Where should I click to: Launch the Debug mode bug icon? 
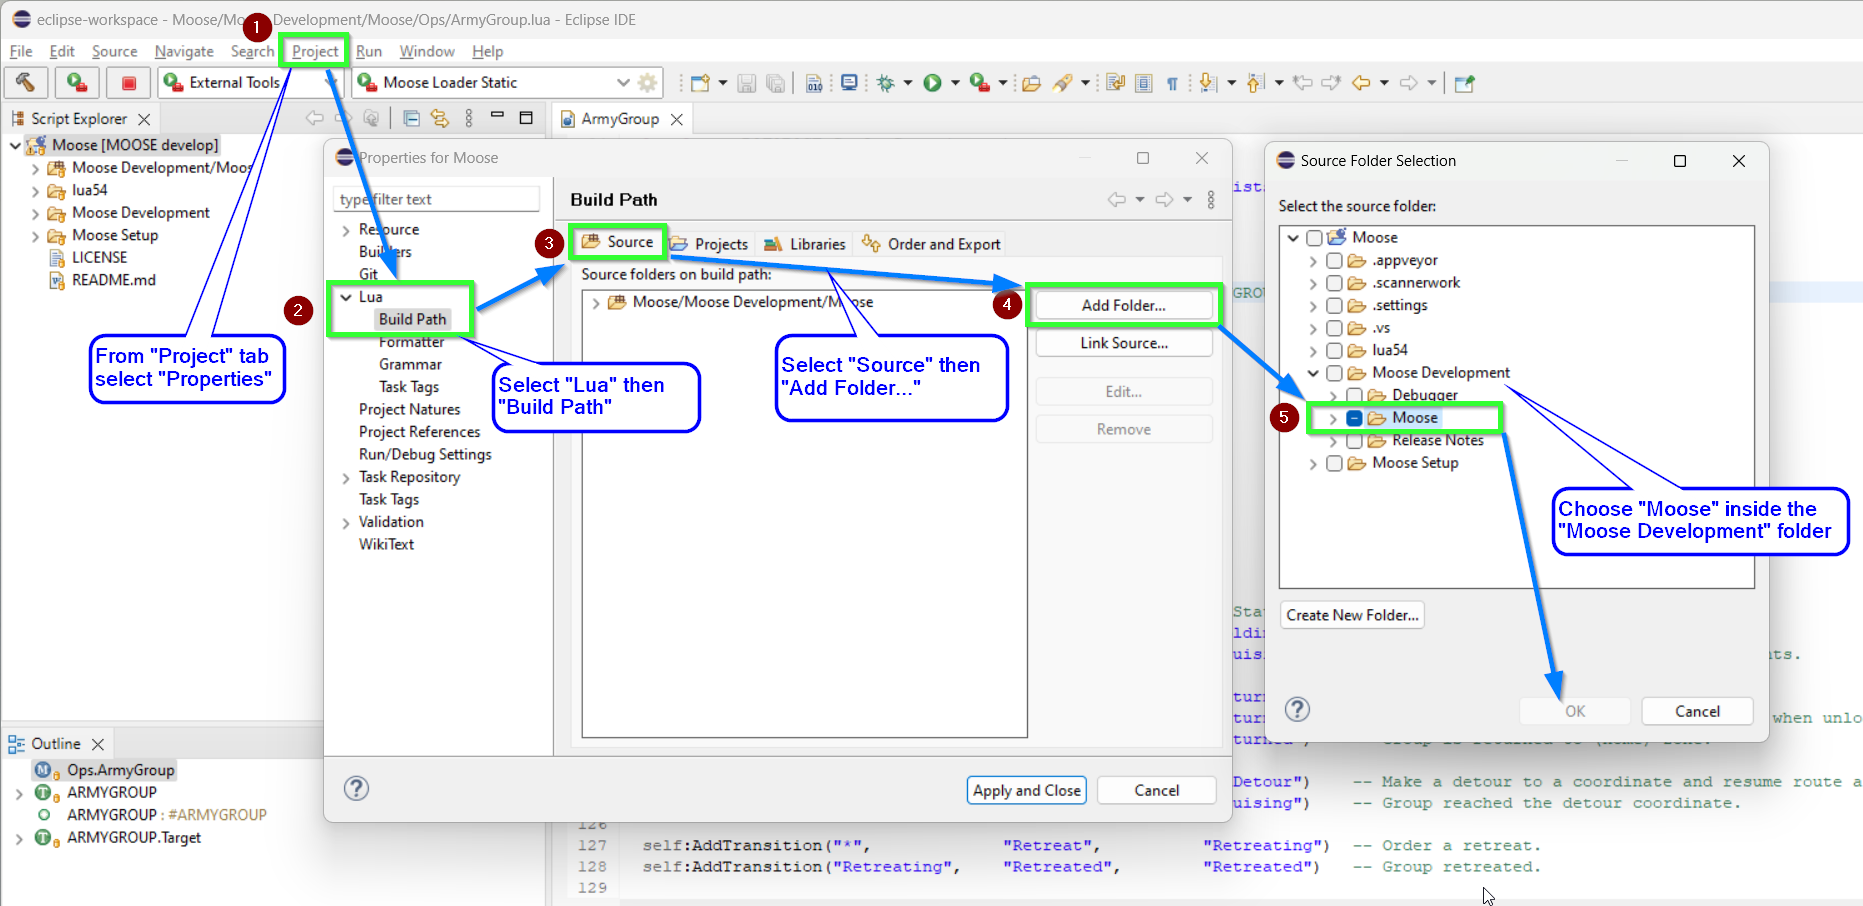click(886, 82)
